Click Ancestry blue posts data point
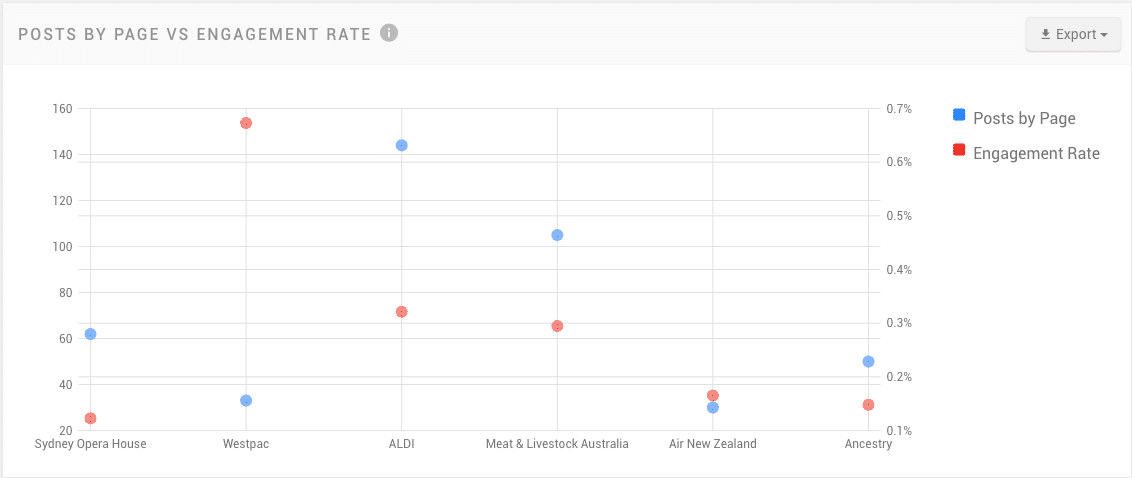Image resolution: width=1132 pixels, height=478 pixels. coord(868,361)
